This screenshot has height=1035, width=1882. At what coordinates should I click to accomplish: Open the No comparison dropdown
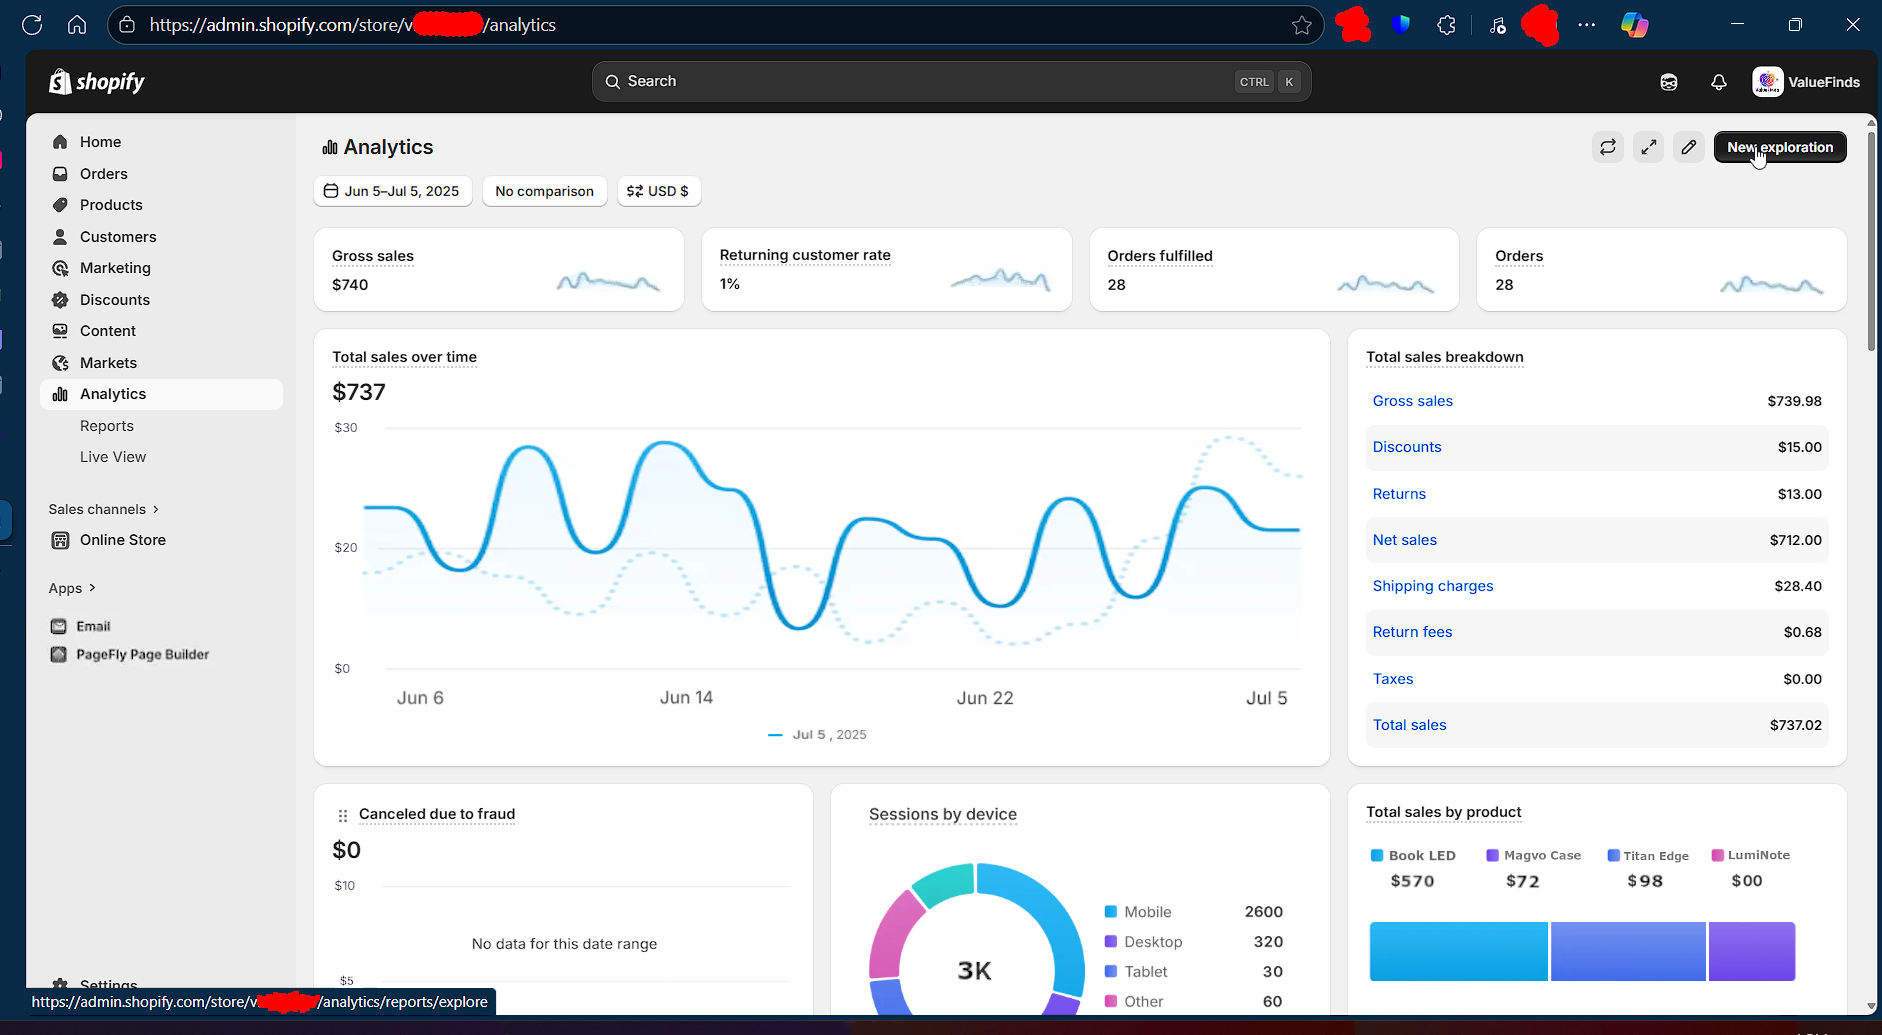pyautogui.click(x=544, y=191)
